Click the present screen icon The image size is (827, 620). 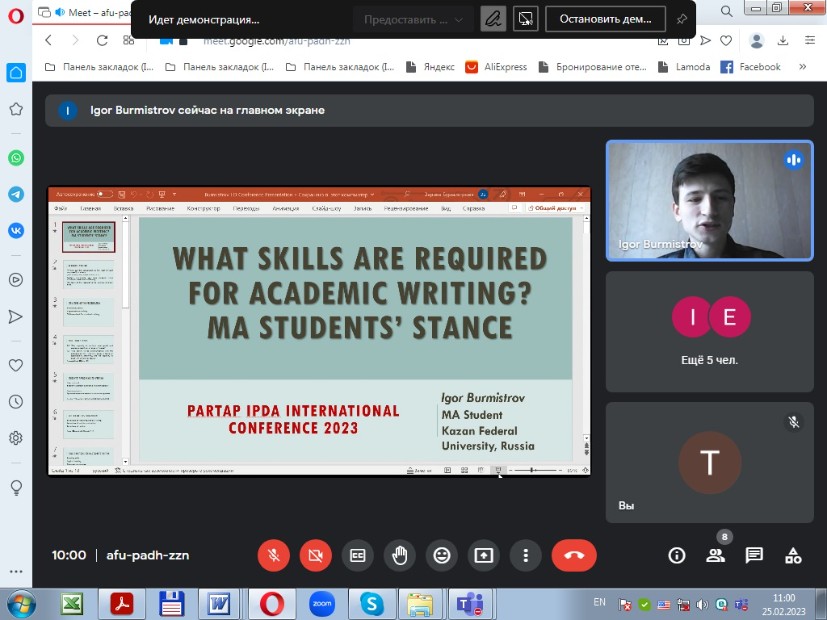[484, 555]
